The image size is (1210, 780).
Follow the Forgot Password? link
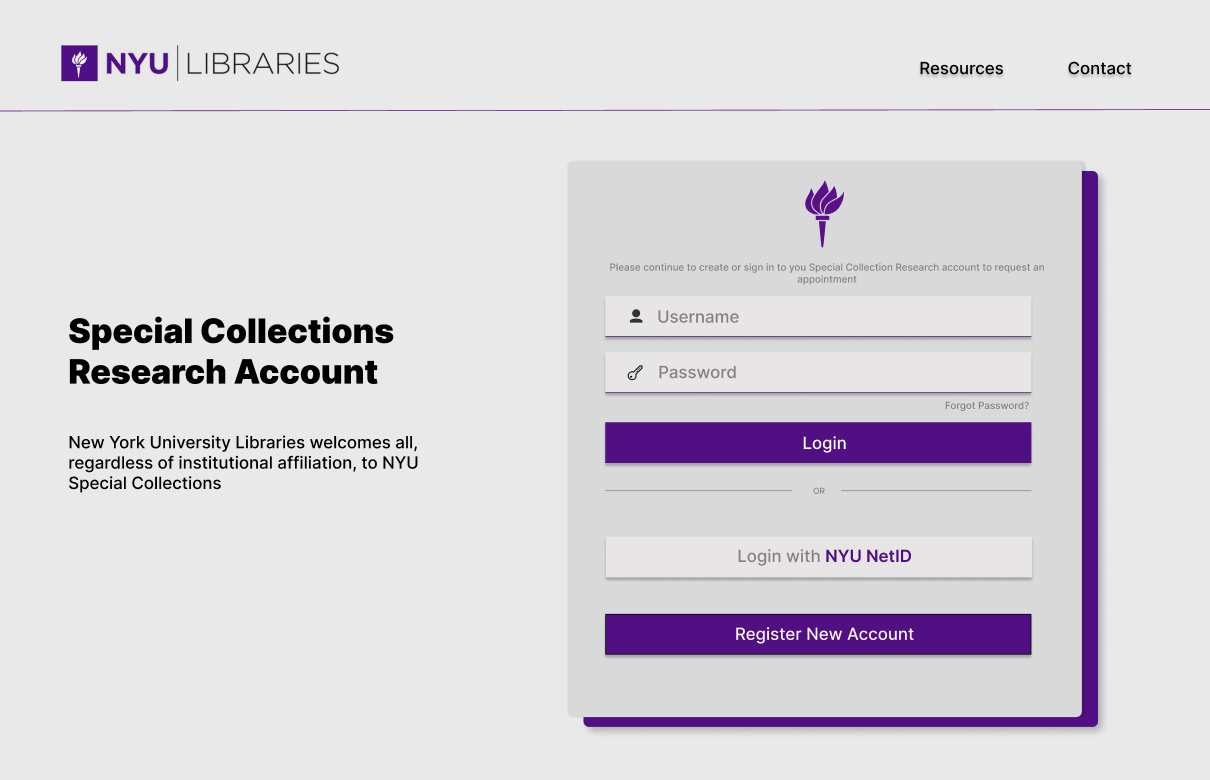(987, 406)
